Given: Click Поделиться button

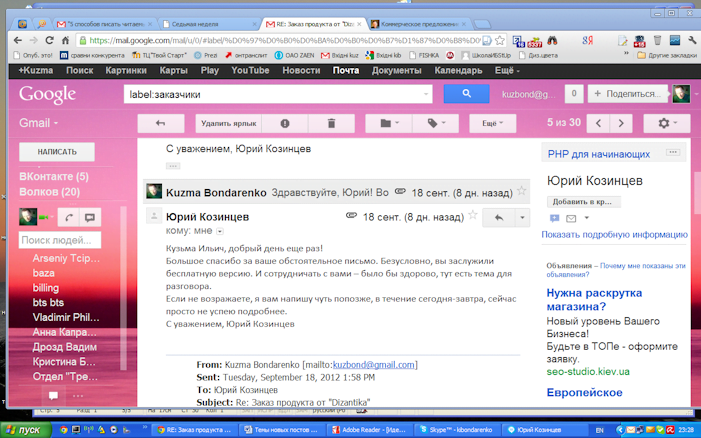Looking at the screenshot, I should pyautogui.click(x=628, y=94).
